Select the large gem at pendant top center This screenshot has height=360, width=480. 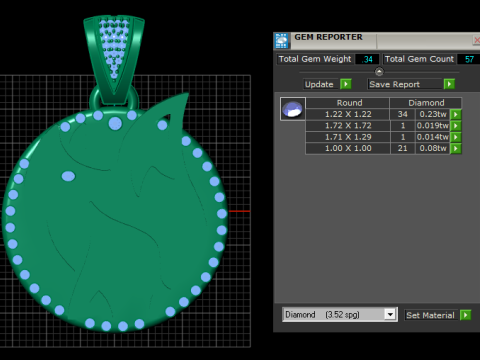pos(115,124)
